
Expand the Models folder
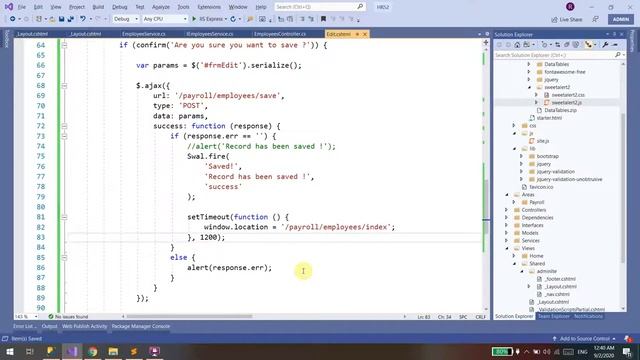(507, 233)
